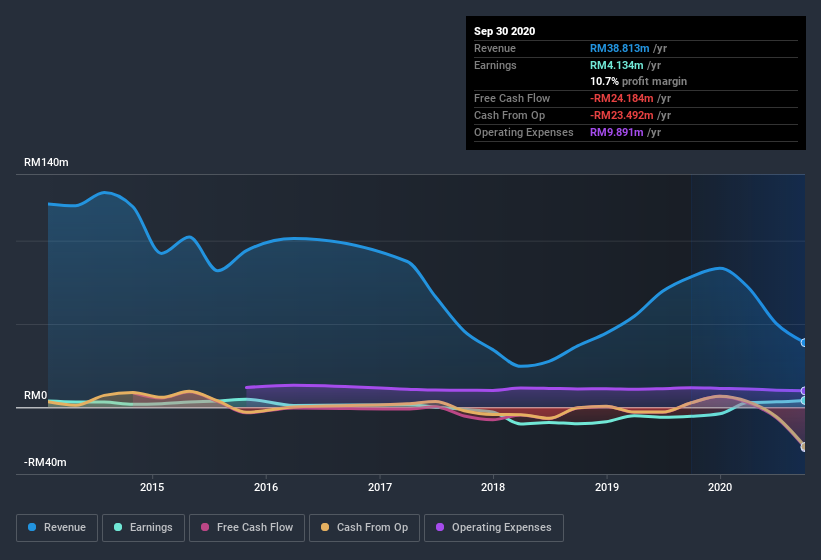The image size is (821, 560).
Task: Click the Free Cash Flow label in the tooltip
Action: [x=512, y=98]
